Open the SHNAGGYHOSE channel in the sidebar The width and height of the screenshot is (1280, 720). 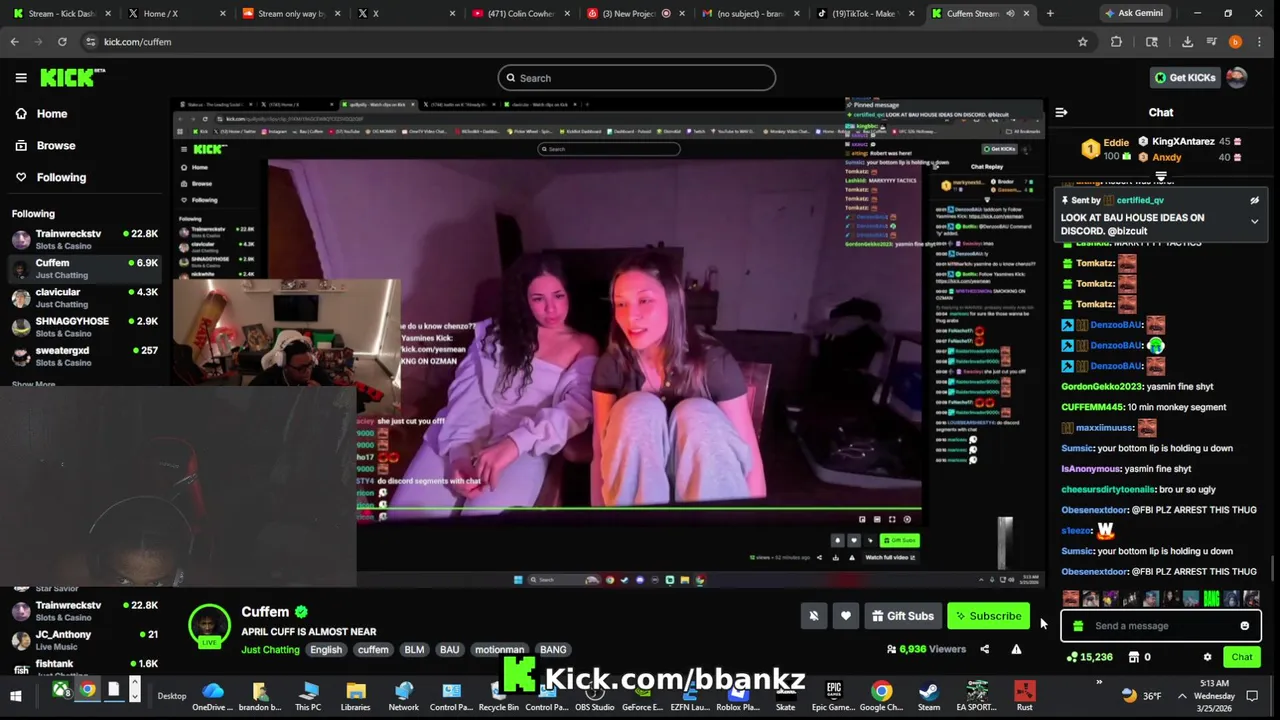coord(85,327)
